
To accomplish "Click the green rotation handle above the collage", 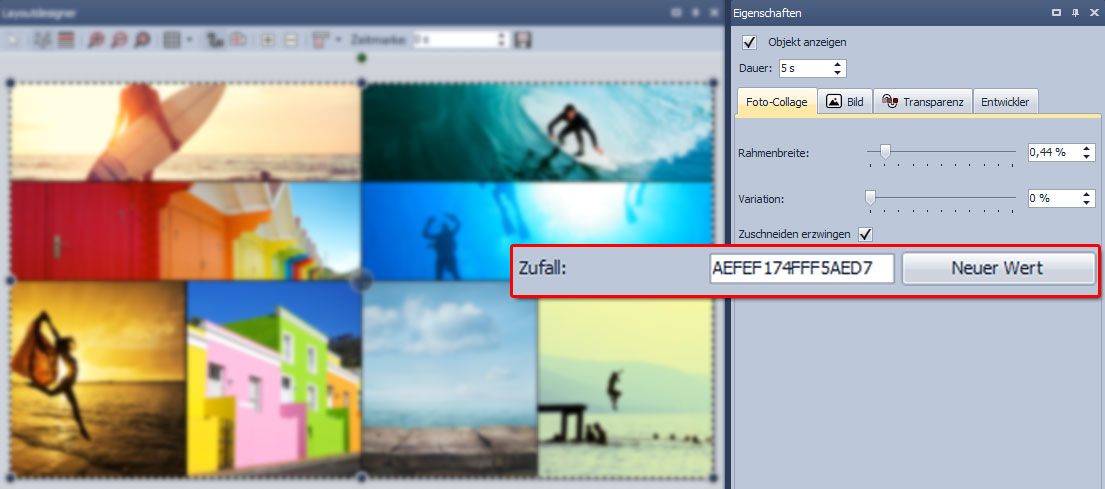I will pyautogui.click(x=362, y=58).
